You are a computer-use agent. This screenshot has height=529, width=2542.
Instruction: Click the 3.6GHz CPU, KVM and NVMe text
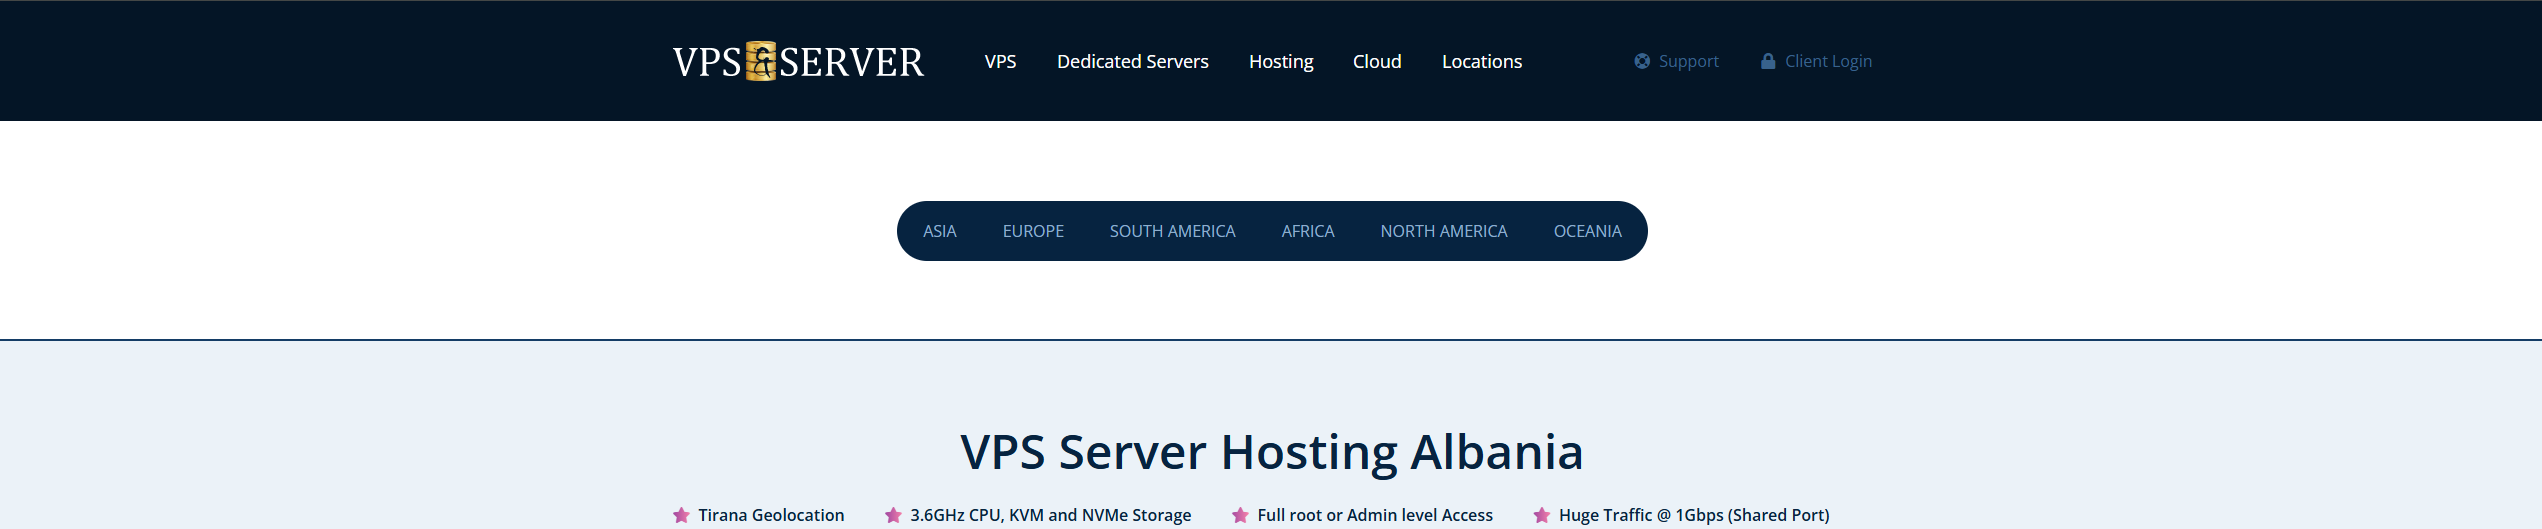(1050, 515)
